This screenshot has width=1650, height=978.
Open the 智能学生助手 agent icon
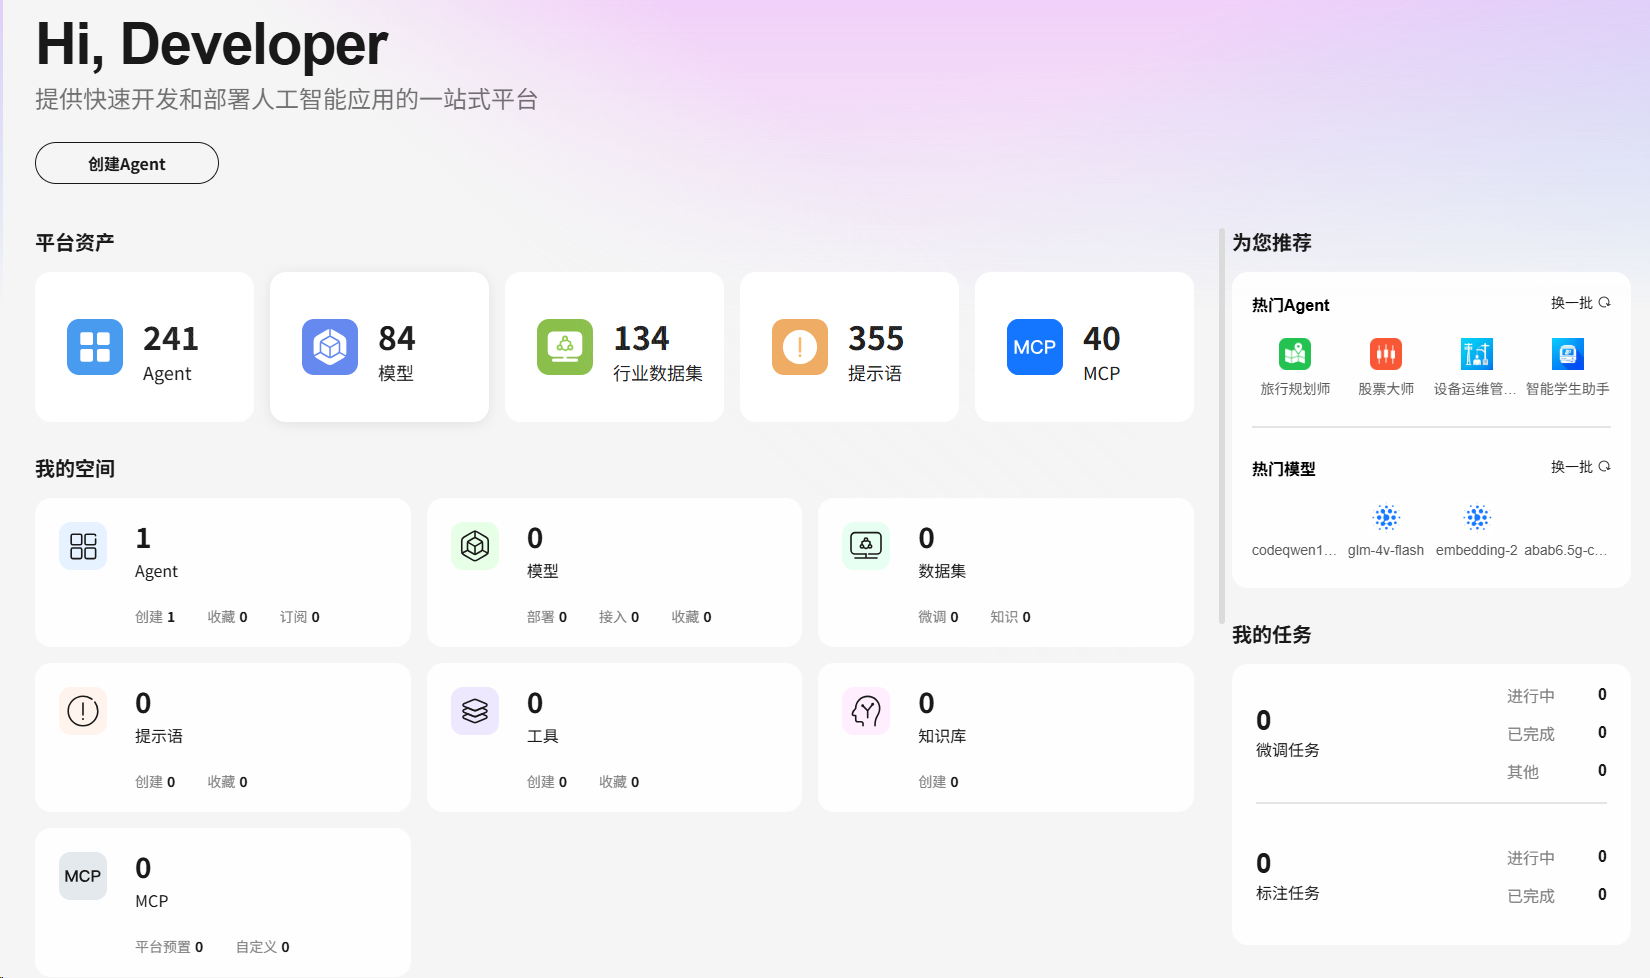tap(1568, 354)
